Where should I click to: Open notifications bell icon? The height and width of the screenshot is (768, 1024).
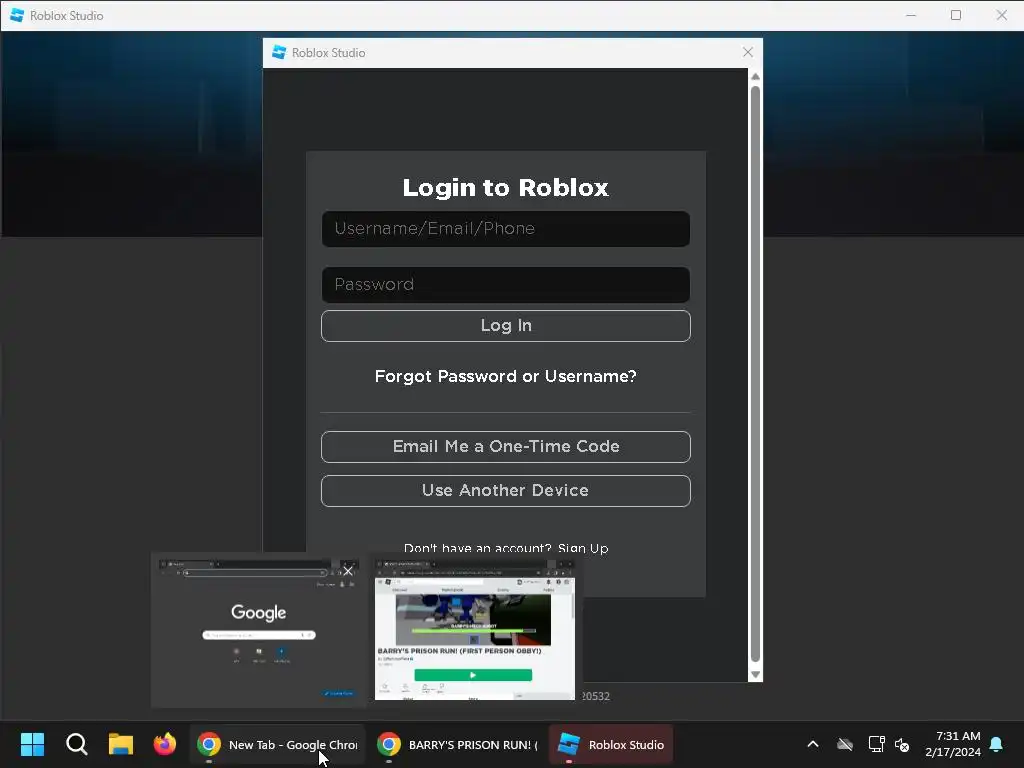(996, 744)
